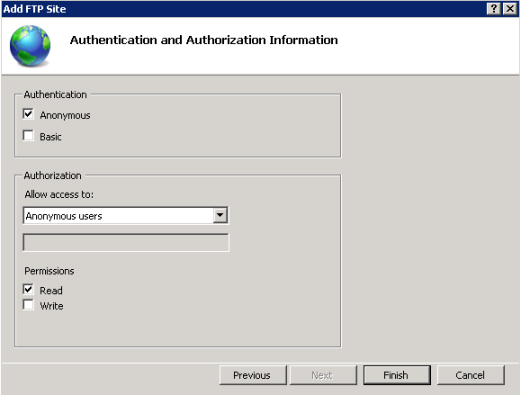520x395 pixels.
Task: Click the greyed-out Next button
Action: pos(323,375)
